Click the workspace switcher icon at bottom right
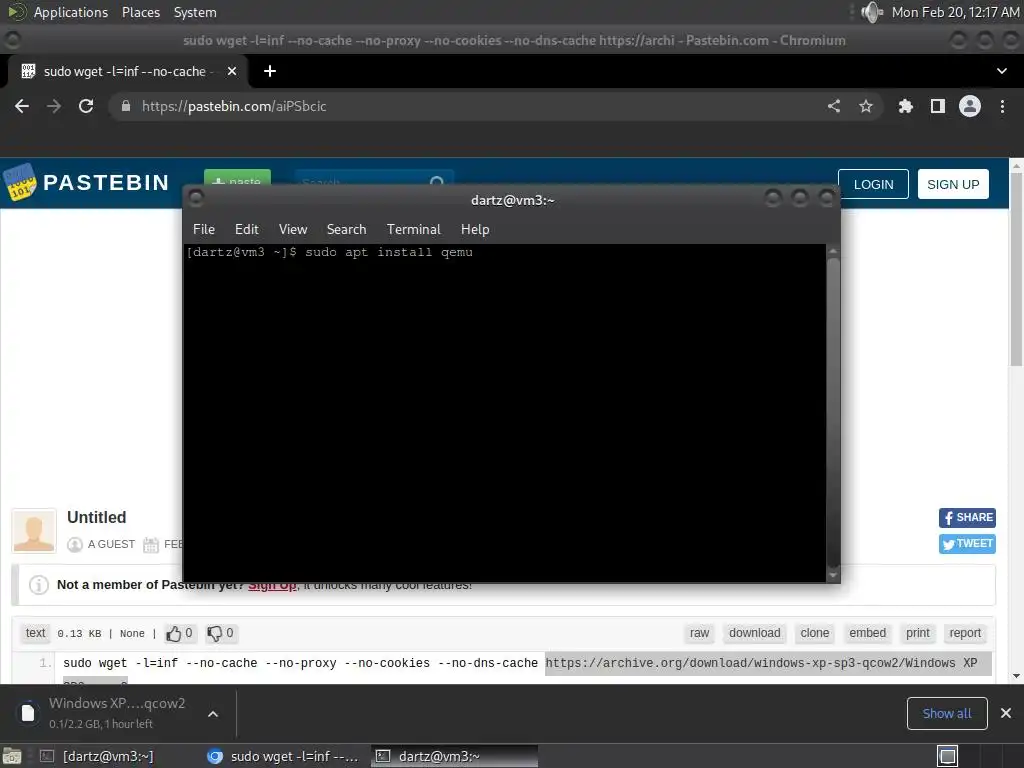This screenshot has width=1024, height=768. (x=947, y=756)
